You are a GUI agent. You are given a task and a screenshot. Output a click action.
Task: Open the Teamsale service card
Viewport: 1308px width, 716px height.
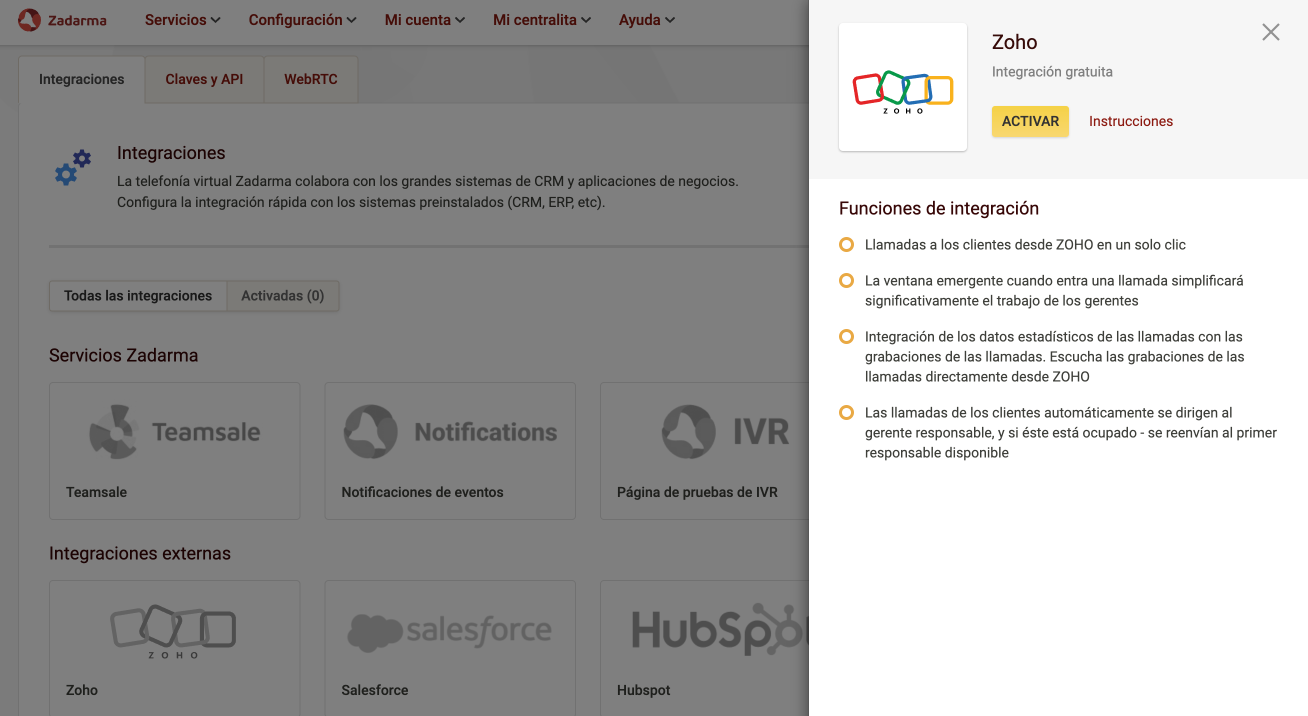click(x=175, y=451)
